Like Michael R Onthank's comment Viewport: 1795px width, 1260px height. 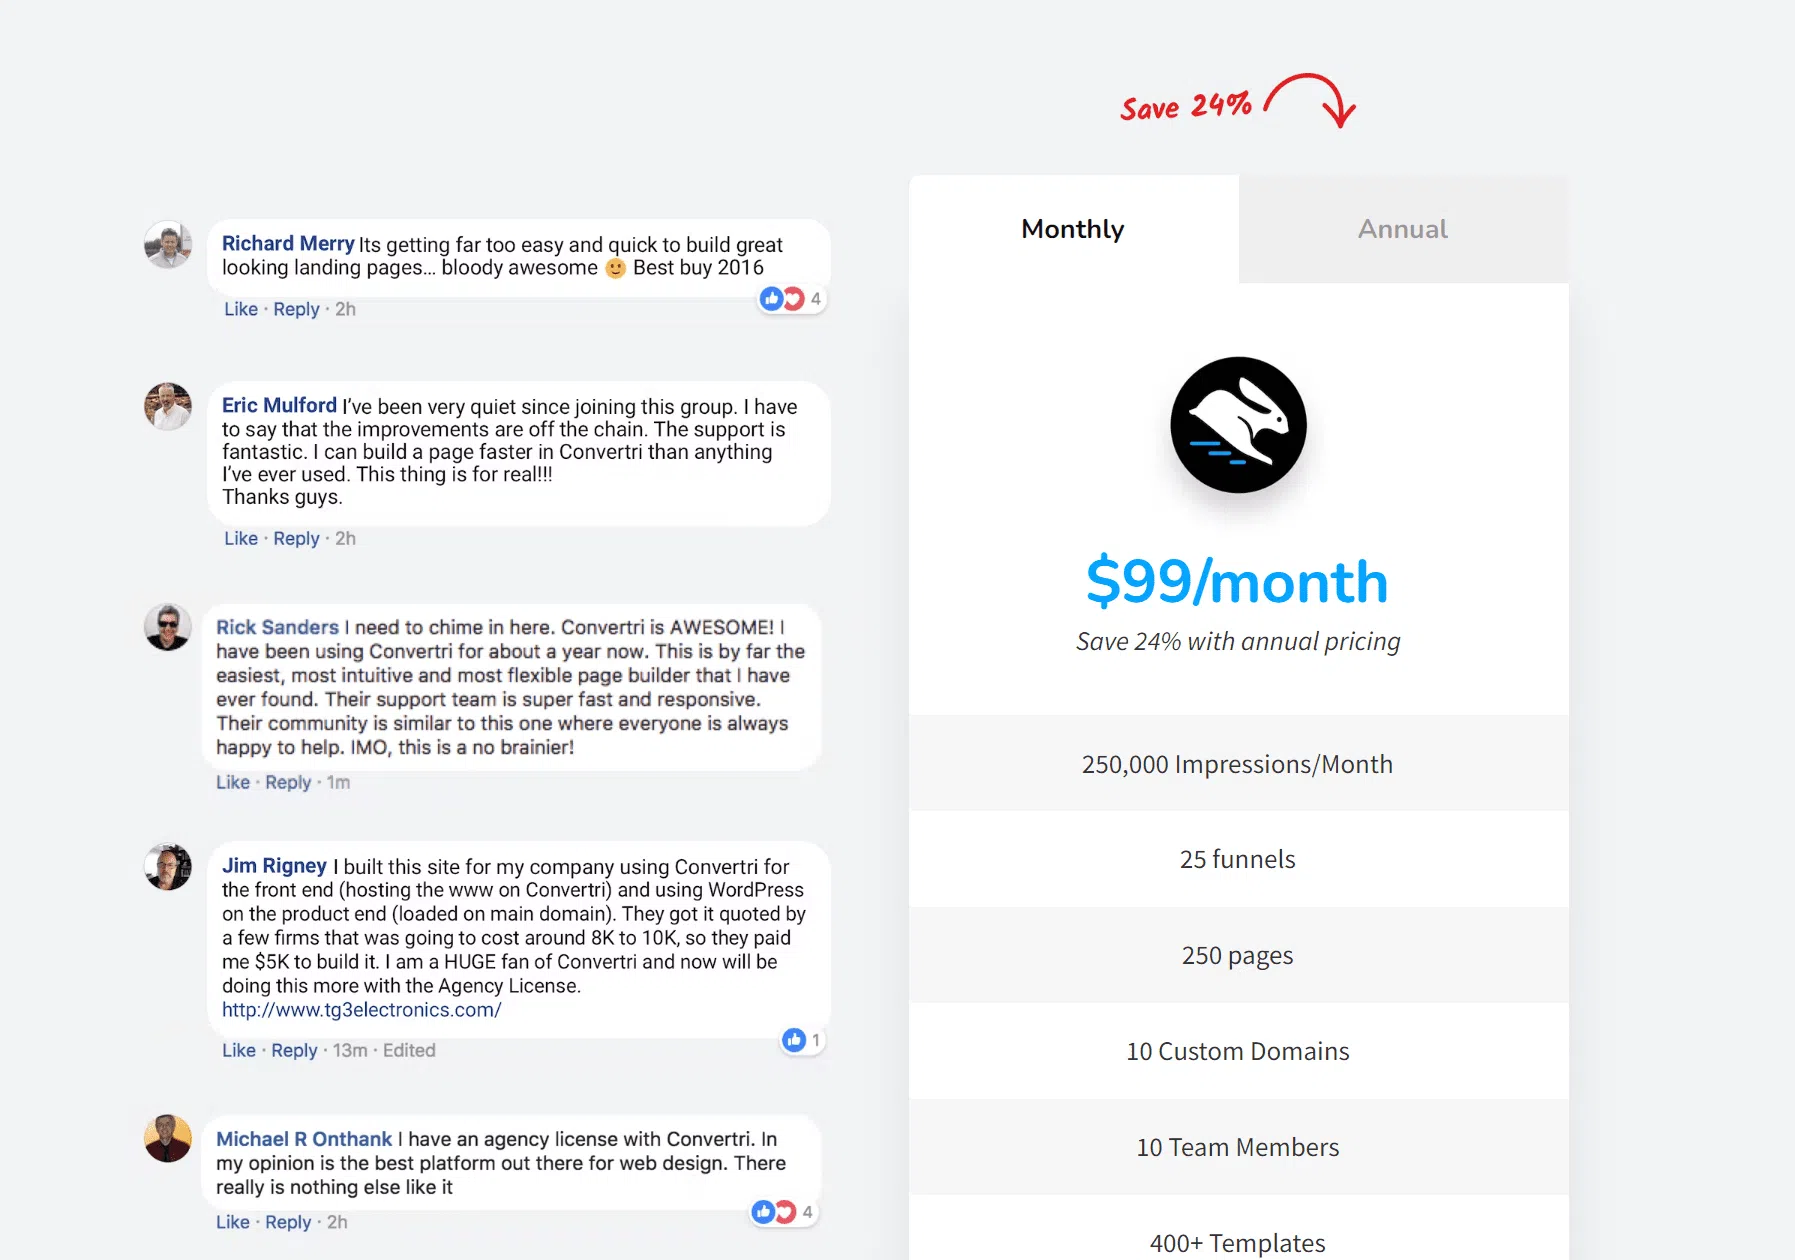(233, 1222)
